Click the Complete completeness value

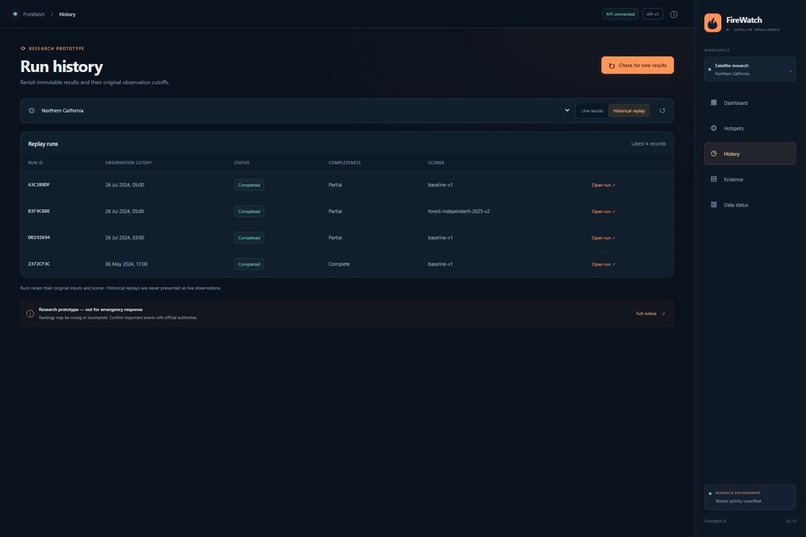[x=339, y=264]
